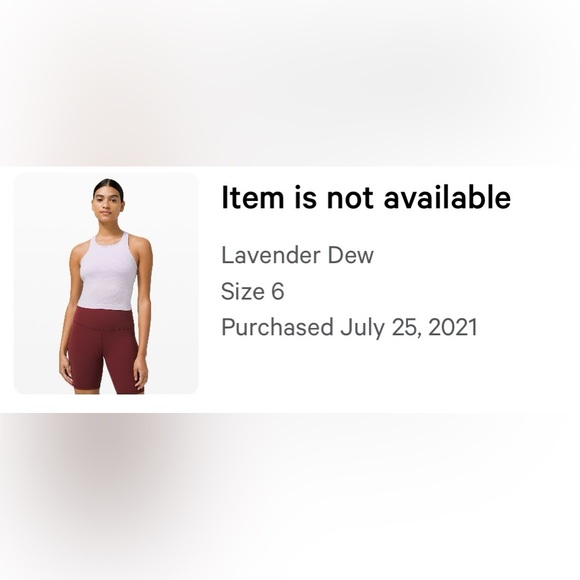Tap the burgundy shorts in product photo
This screenshot has width=580, height=580.
pyautogui.click(x=104, y=350)
